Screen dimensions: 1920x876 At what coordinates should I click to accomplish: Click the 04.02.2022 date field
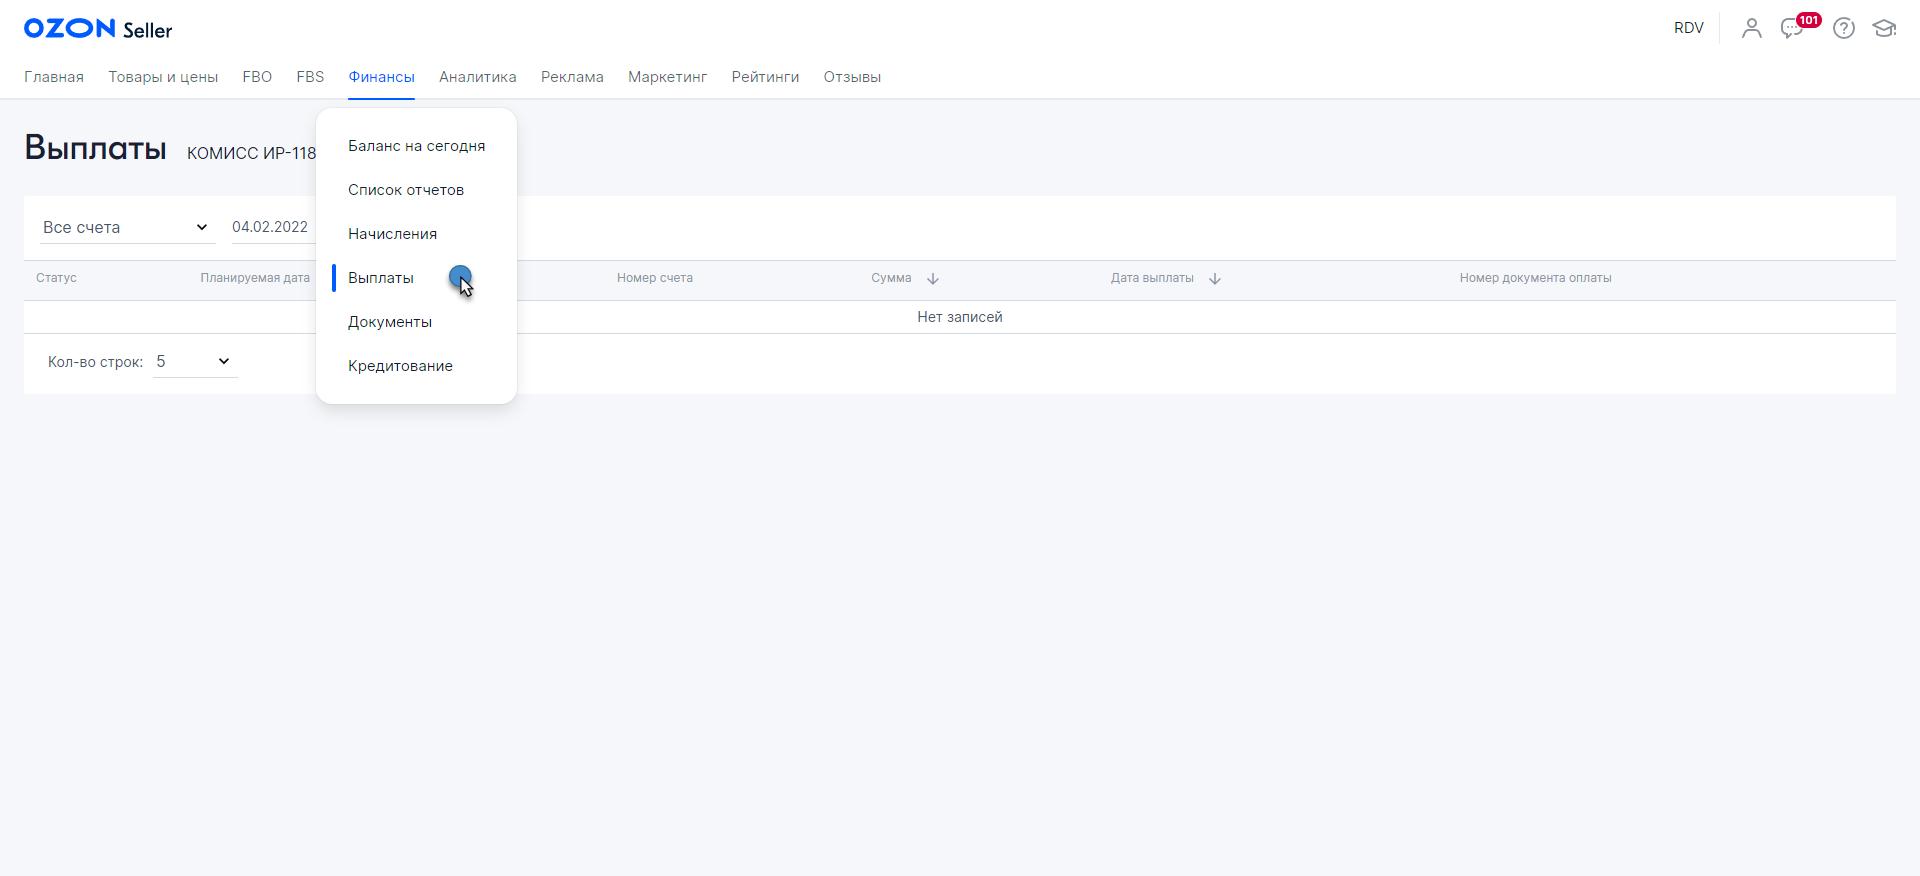click(272, 227)
